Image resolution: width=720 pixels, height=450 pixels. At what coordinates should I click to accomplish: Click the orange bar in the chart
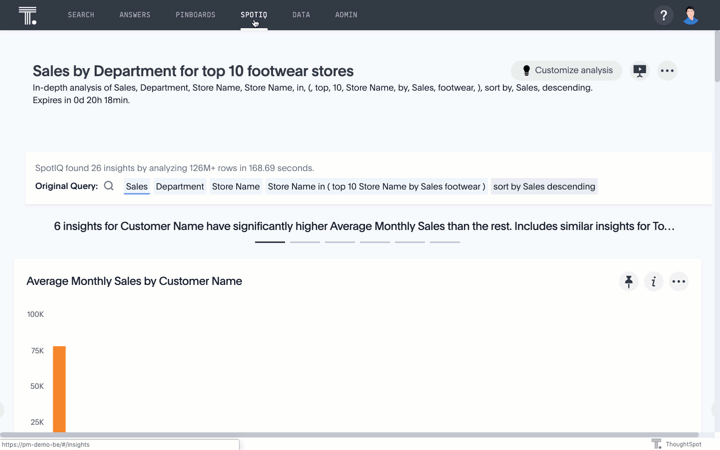(x=59, y=388)
